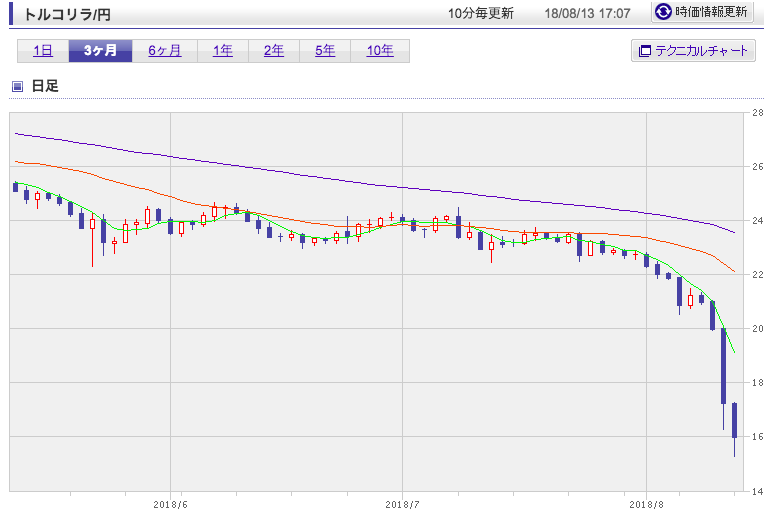The height and width of the screenshot is (512, 769).
Task: Open the テクニカルチャート button
Action: 693,51
